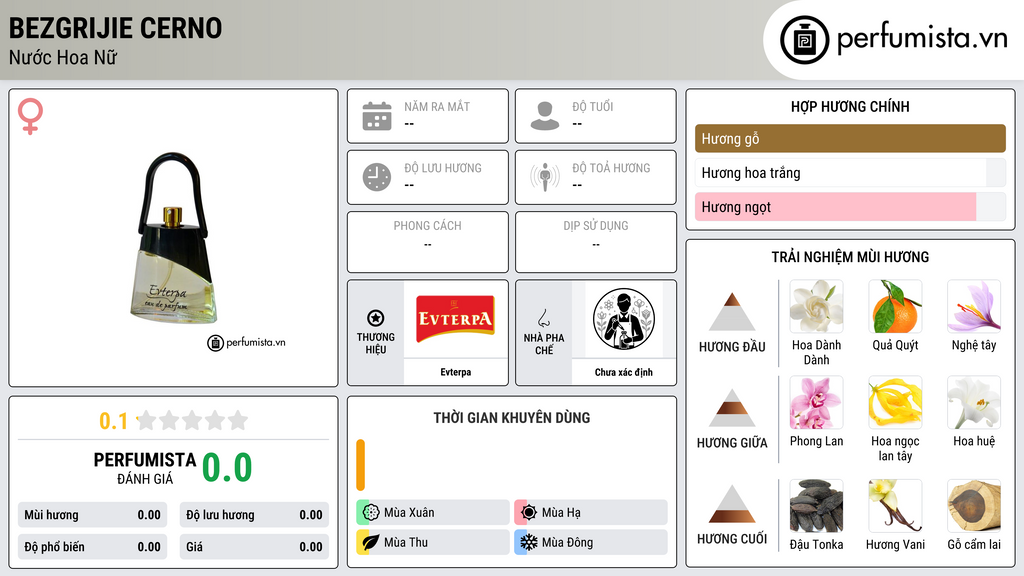Screen dimensions: 1024x576
Task: Select the Phong Lan note image
Action: pos(816,402)
